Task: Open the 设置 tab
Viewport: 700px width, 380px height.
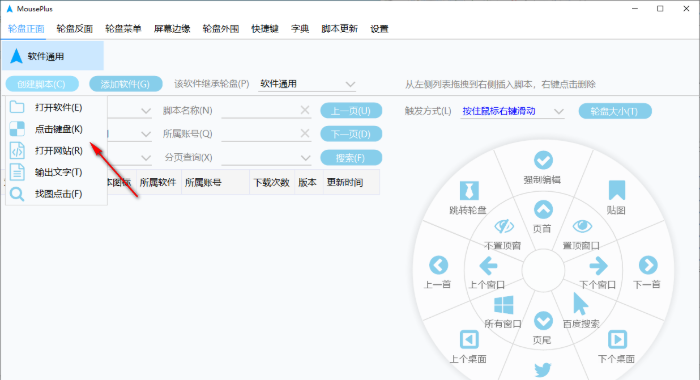Action: click(x=379, y=29)
